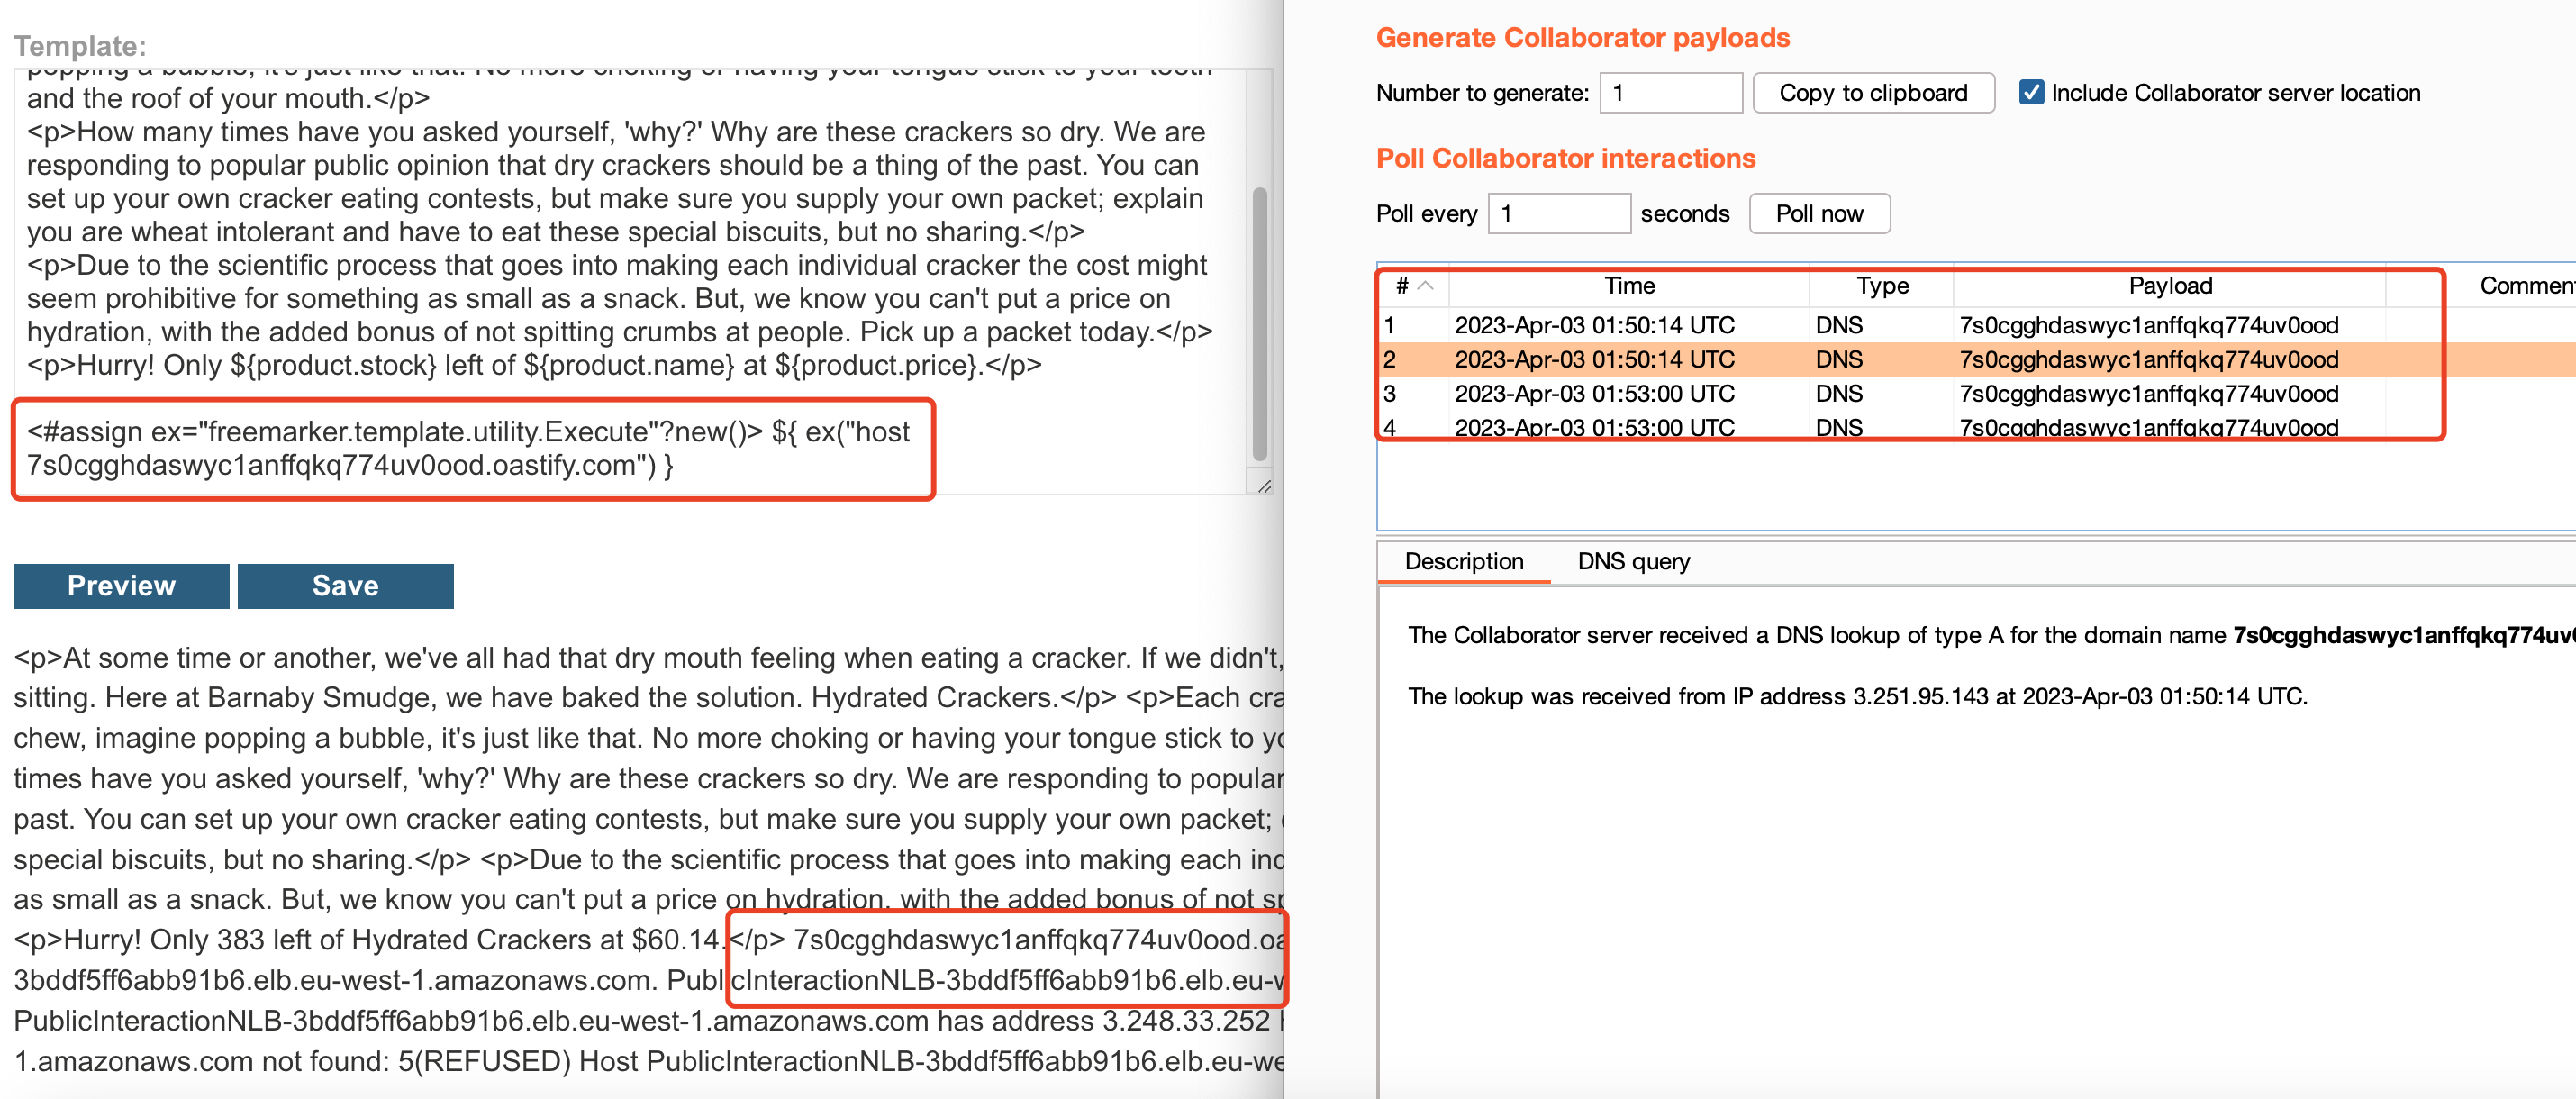
Task: Click the textarea resize handle corner
Action: pyautogui.click(x=1264, y=486)
